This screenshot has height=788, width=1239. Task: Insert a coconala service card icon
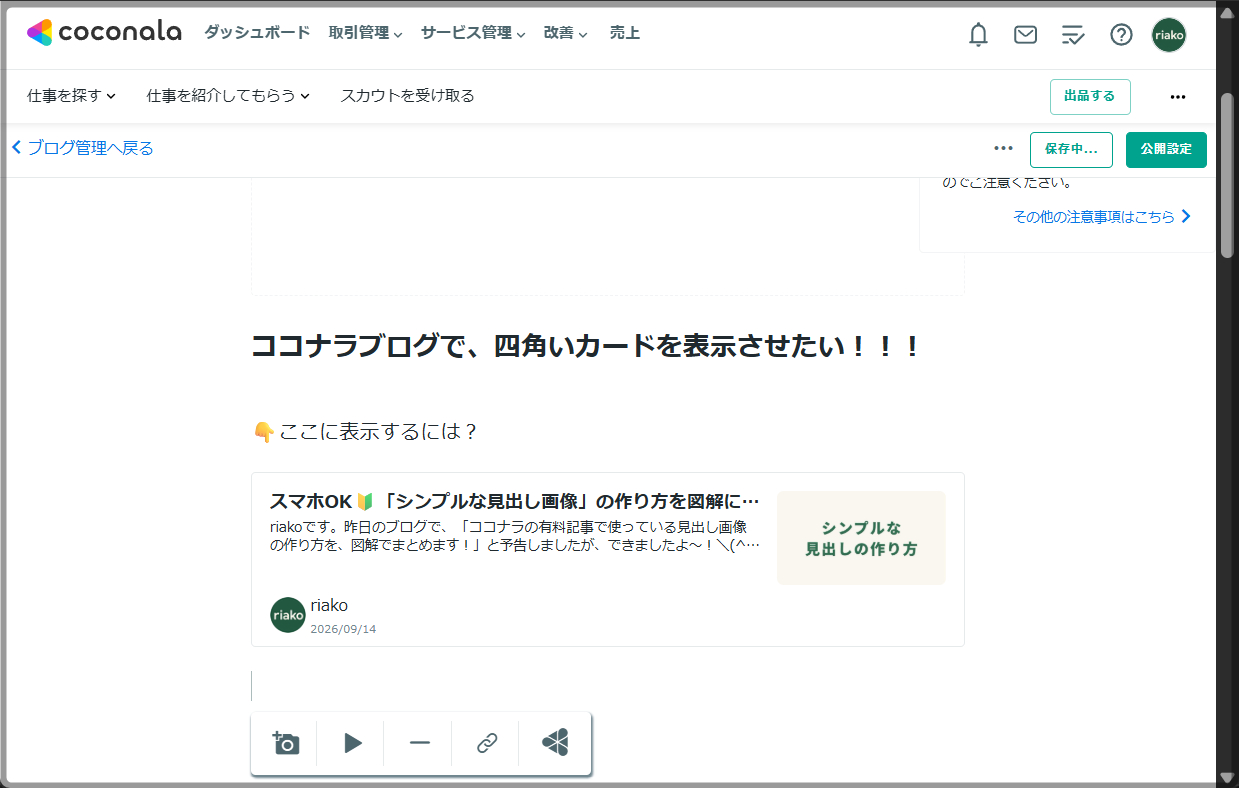click(x=555, y=742)
